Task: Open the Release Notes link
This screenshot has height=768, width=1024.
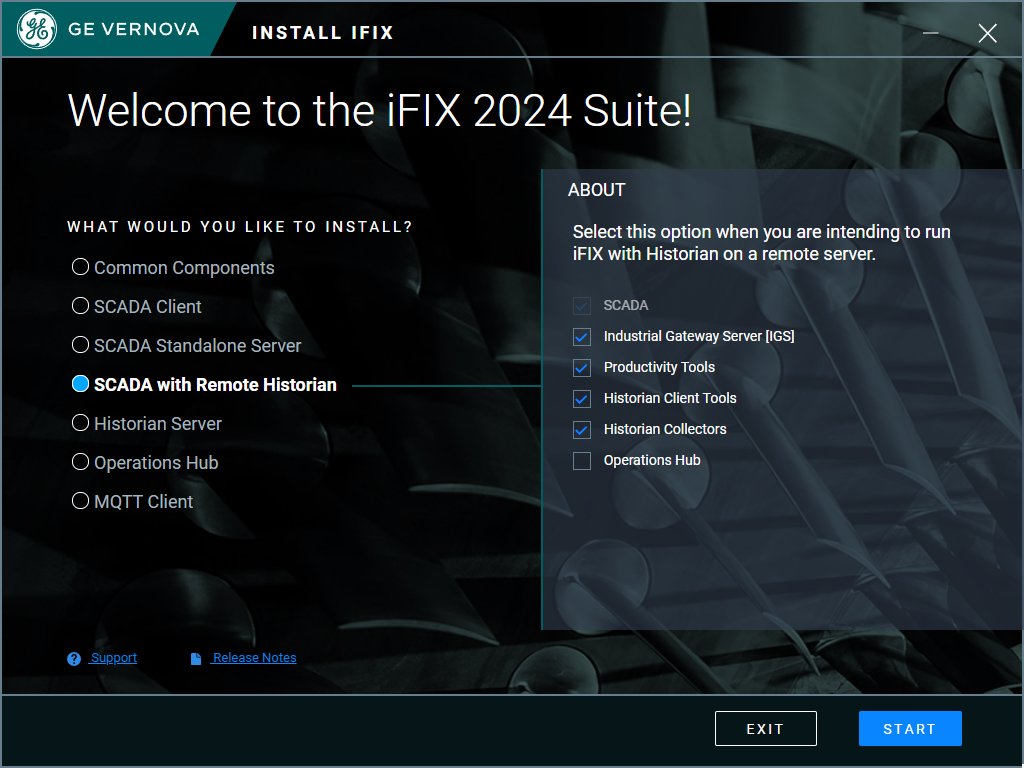Action: point(254,658)
